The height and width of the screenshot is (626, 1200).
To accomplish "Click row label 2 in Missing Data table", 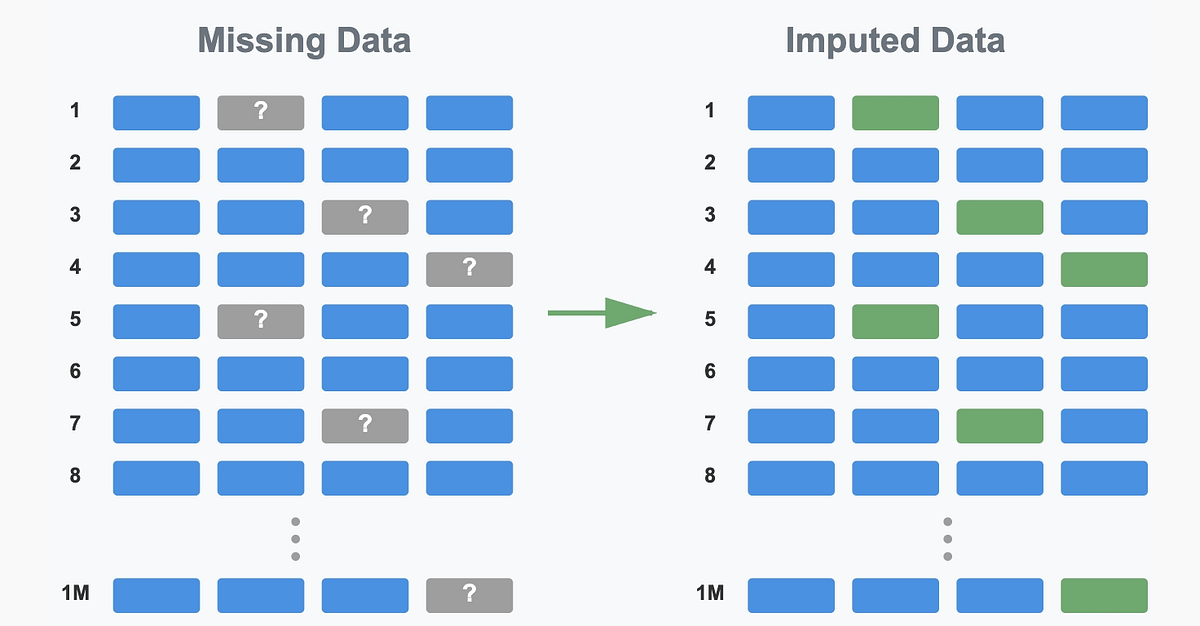I will point(75,162).
